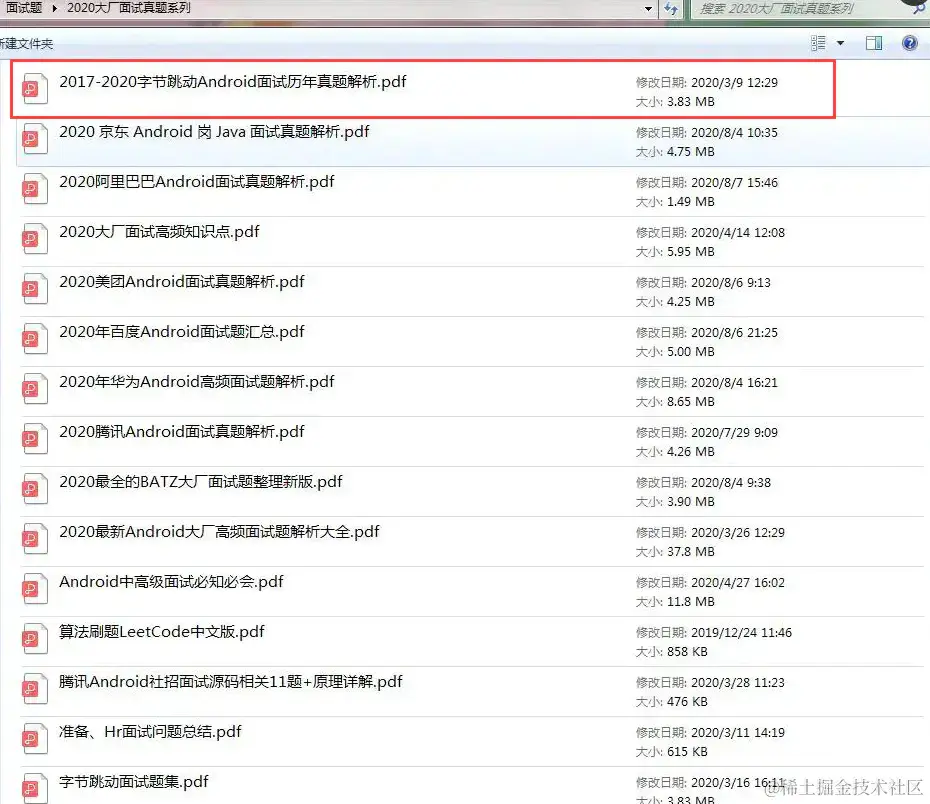The height and width of the screenshot is (804, 930).
Task: Click PDF icon of 2020美团Android面试真题解析.pdf
Action: 34,288
